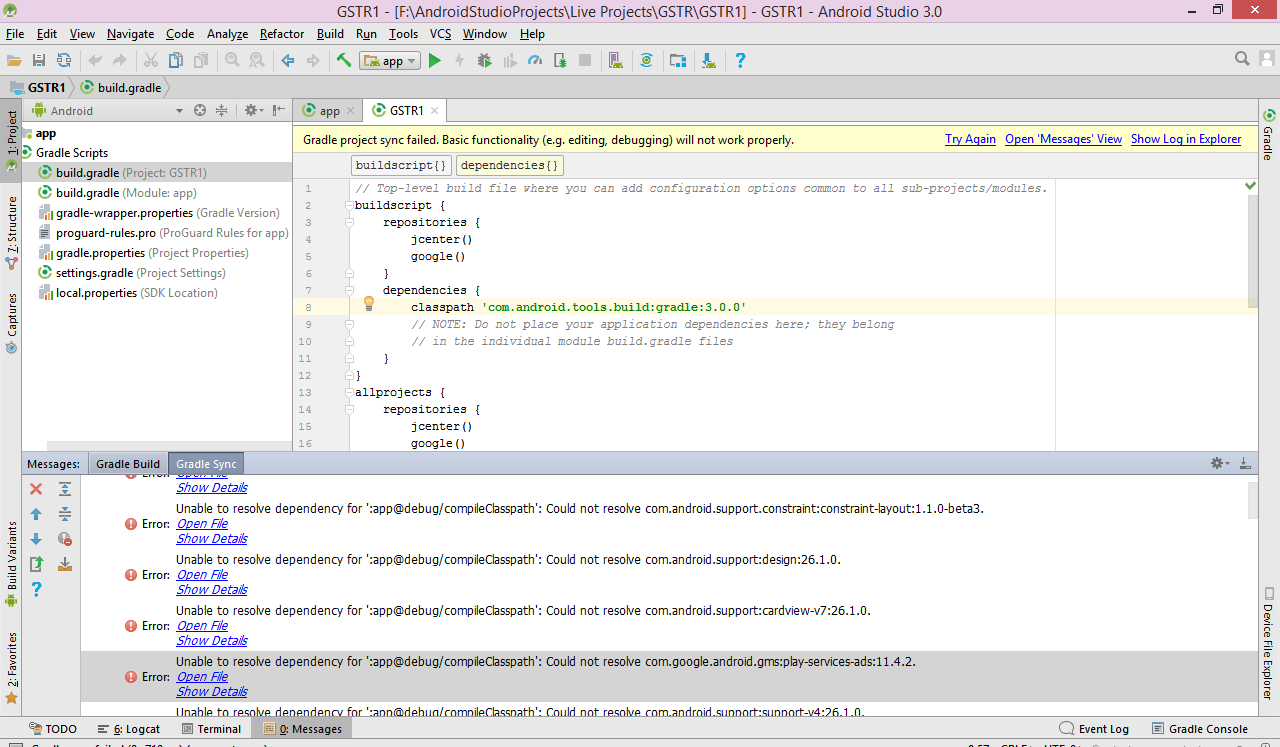The height and width of the screenshot is (747, 1280).
Task: Run the app with the green play icon
Action: point(434,61)
